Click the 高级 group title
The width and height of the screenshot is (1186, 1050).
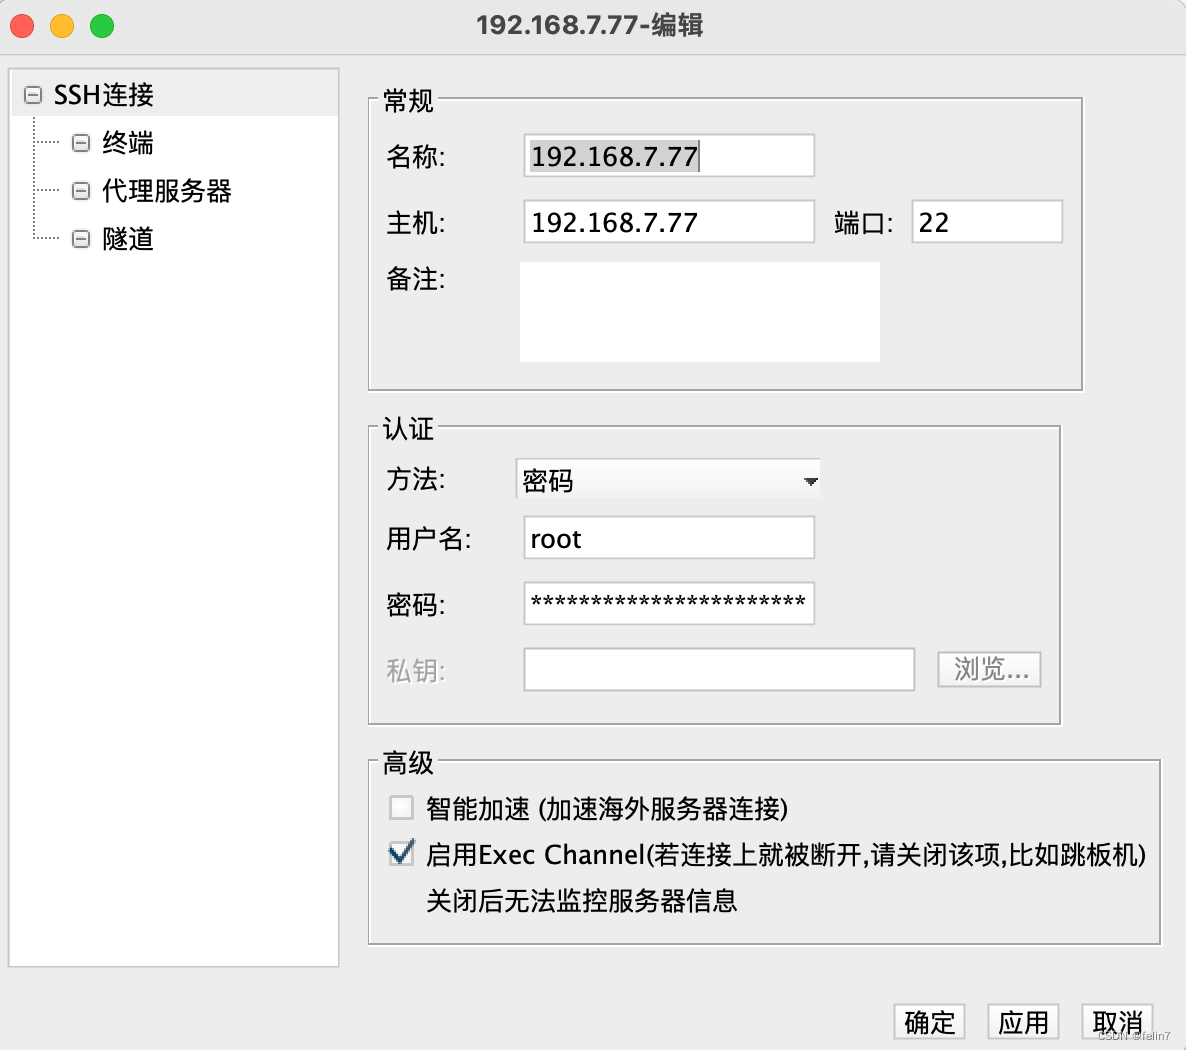click(408, 763)
